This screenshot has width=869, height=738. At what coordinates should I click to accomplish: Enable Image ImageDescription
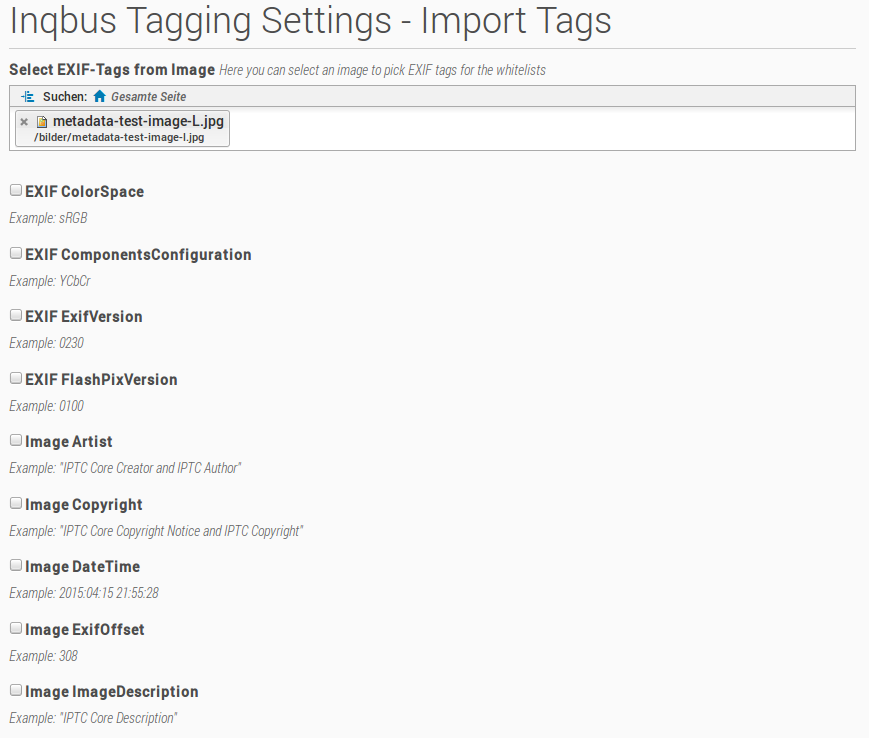pyautogui.click(x=15, y=689)
